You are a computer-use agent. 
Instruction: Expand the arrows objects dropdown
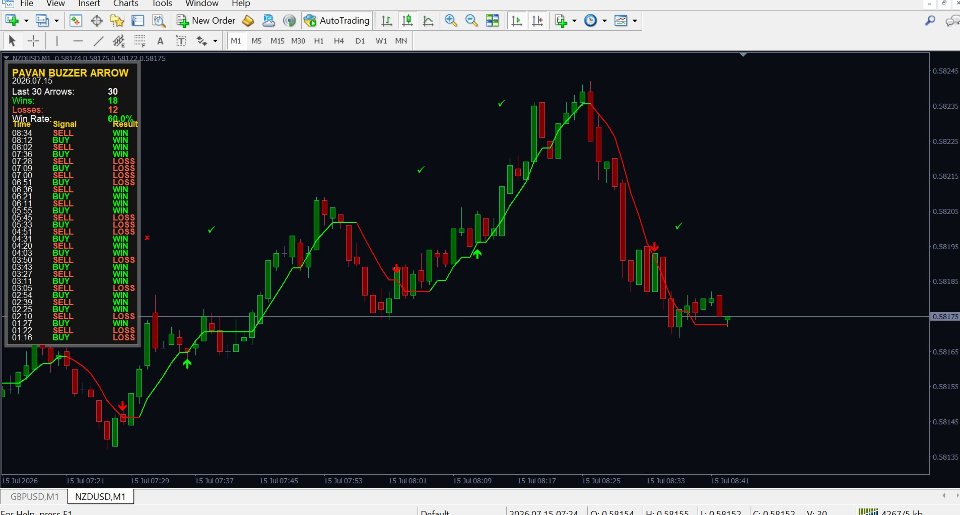pyautogui.click(x=215, y=42)
